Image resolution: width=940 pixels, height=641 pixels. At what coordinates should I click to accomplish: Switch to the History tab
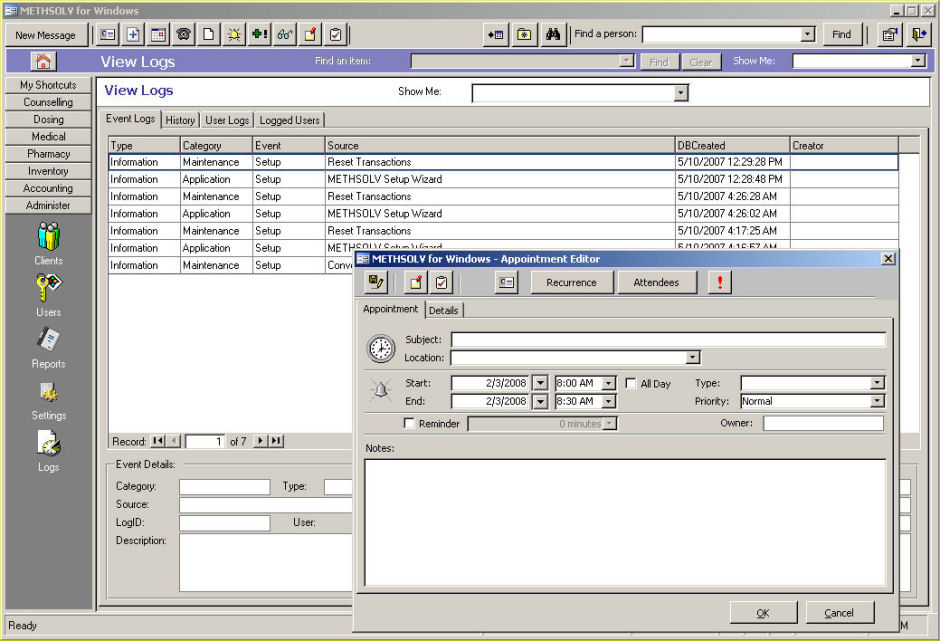(x=180, y=120)
